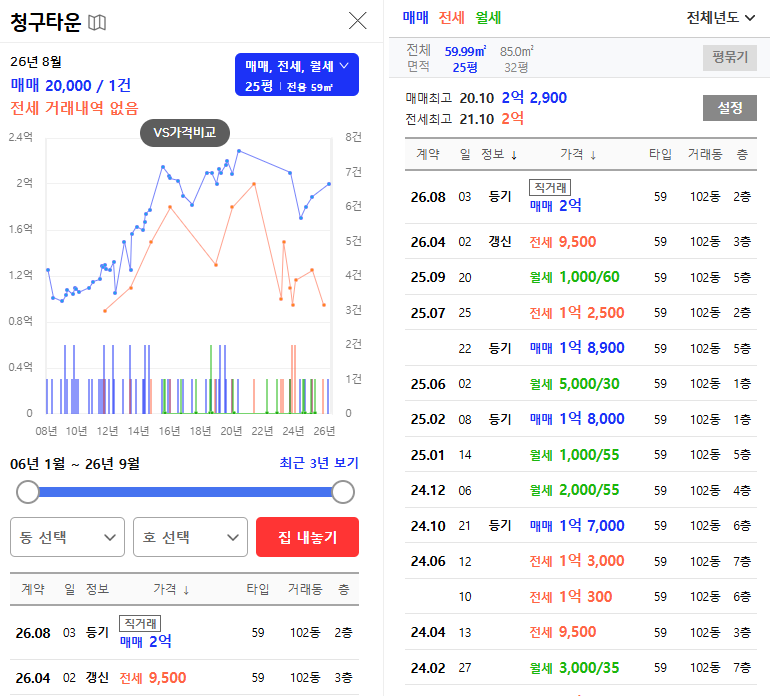Image resolution: width=770 pixels, height=696 pixels.
Task: Select the 월세 5,000/30 row
Action: (580, 383)
